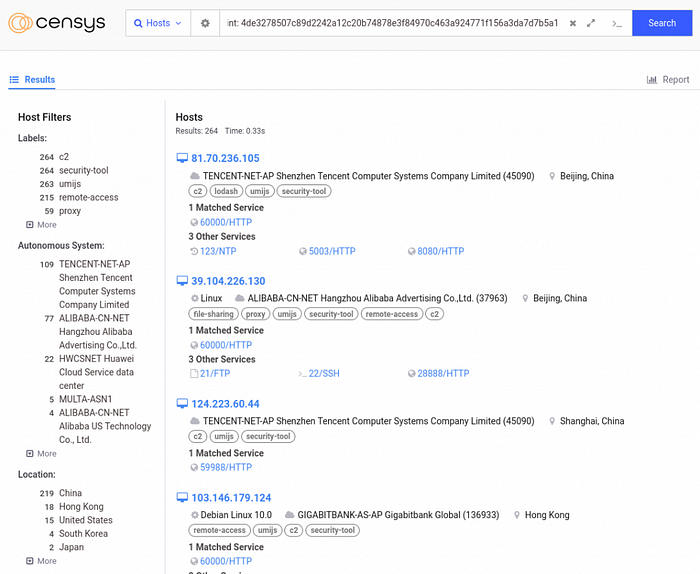Viewport: 700px width, 574px height.
Task: Open 5003/HTTP service link
Action: pyautogui.click(x=332, y=251)
